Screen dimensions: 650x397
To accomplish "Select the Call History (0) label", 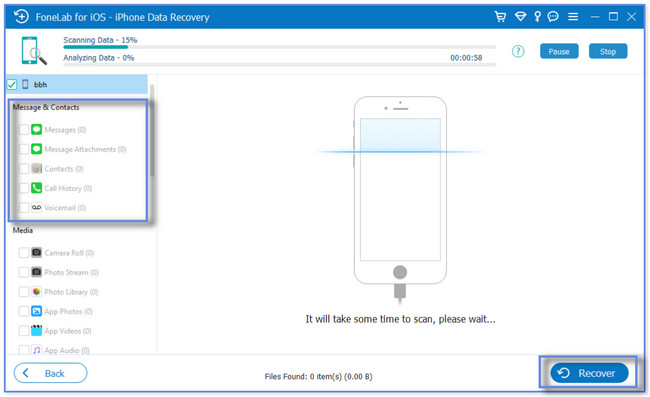I will (68, 188).
